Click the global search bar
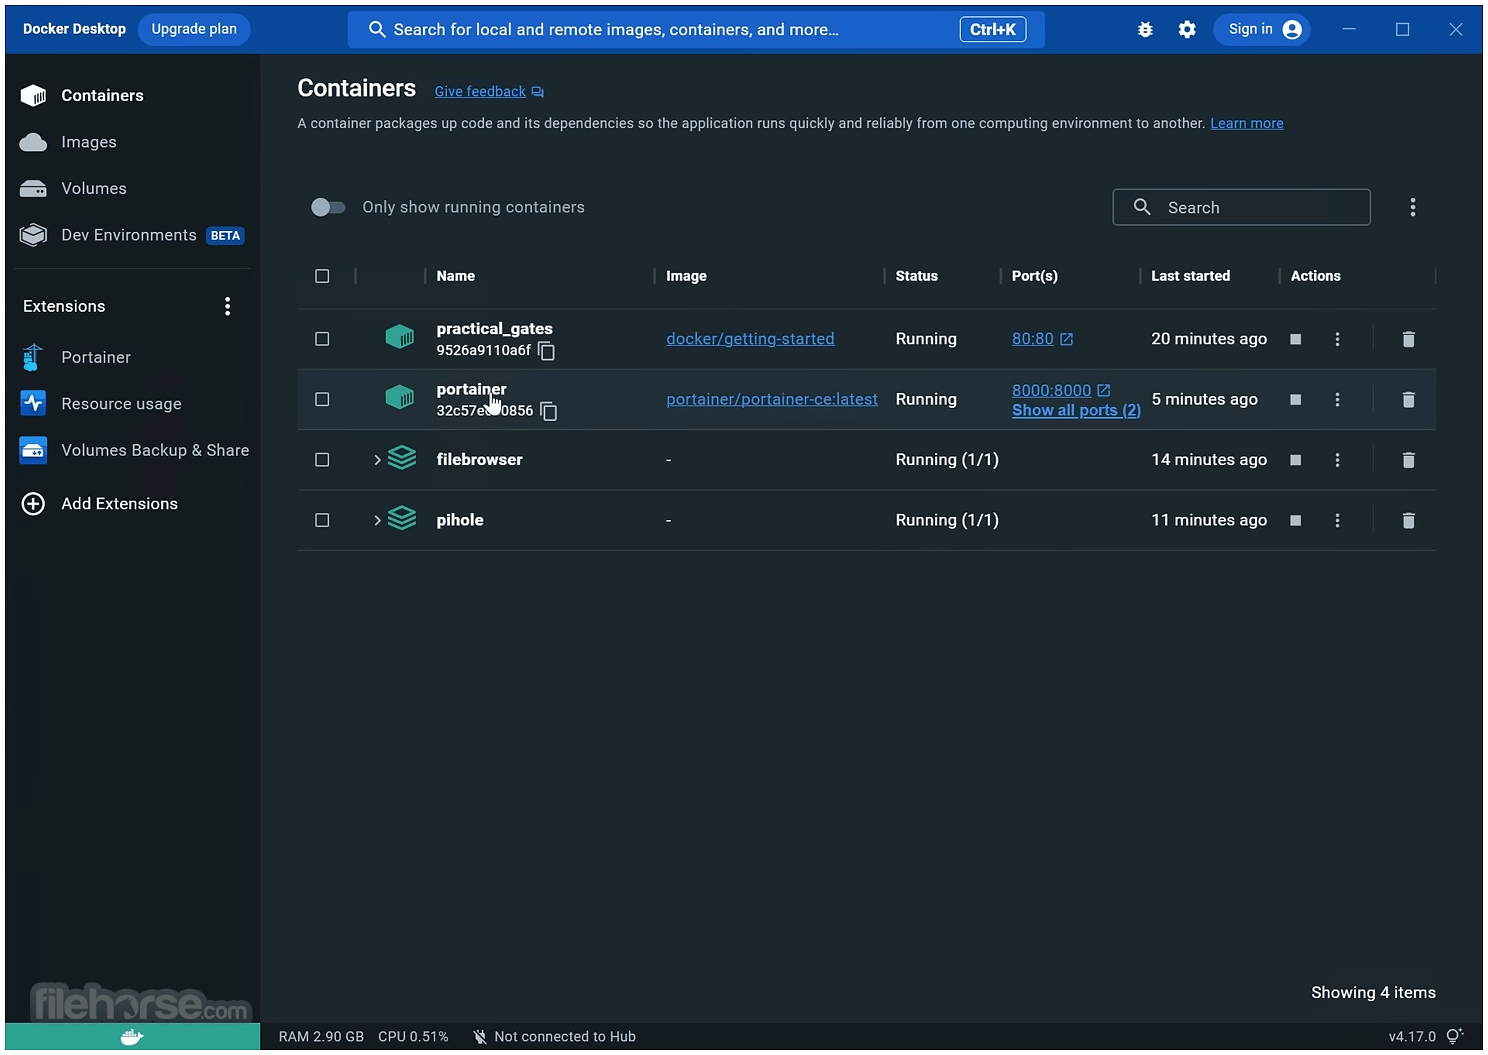This screenshot has height=1055, width=1488. [696, 29]
